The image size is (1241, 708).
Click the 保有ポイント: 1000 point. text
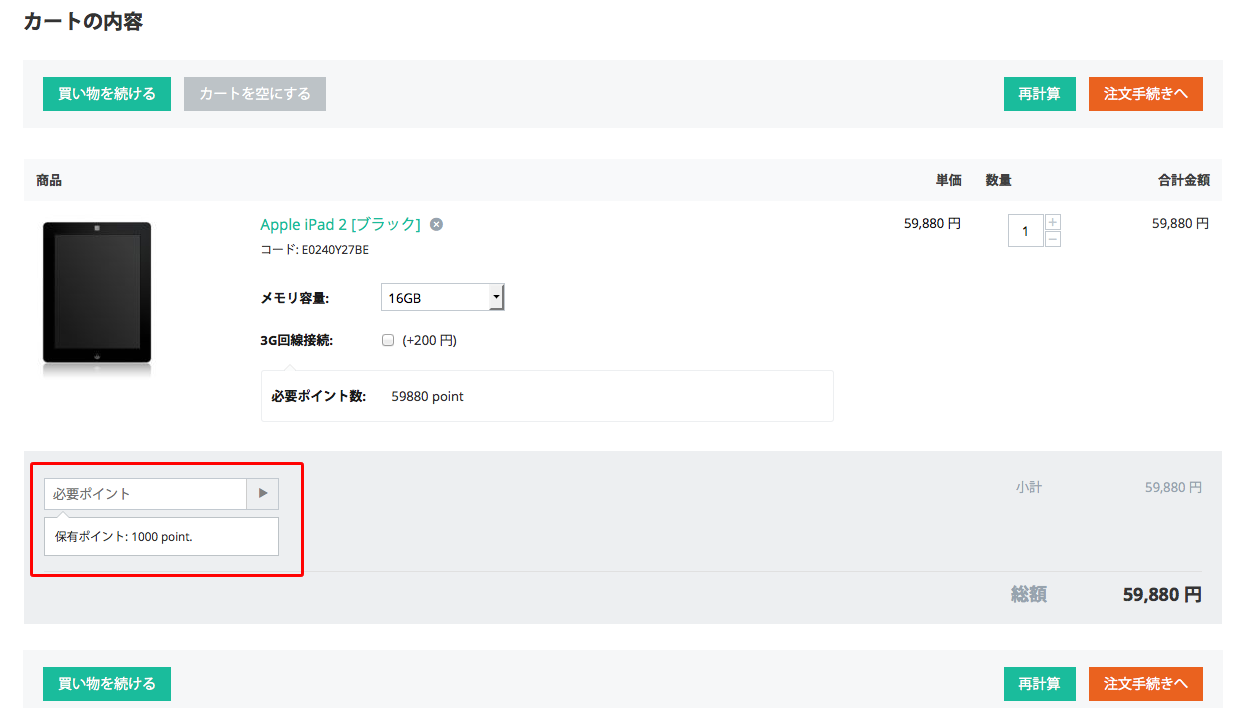click(124, 537)
